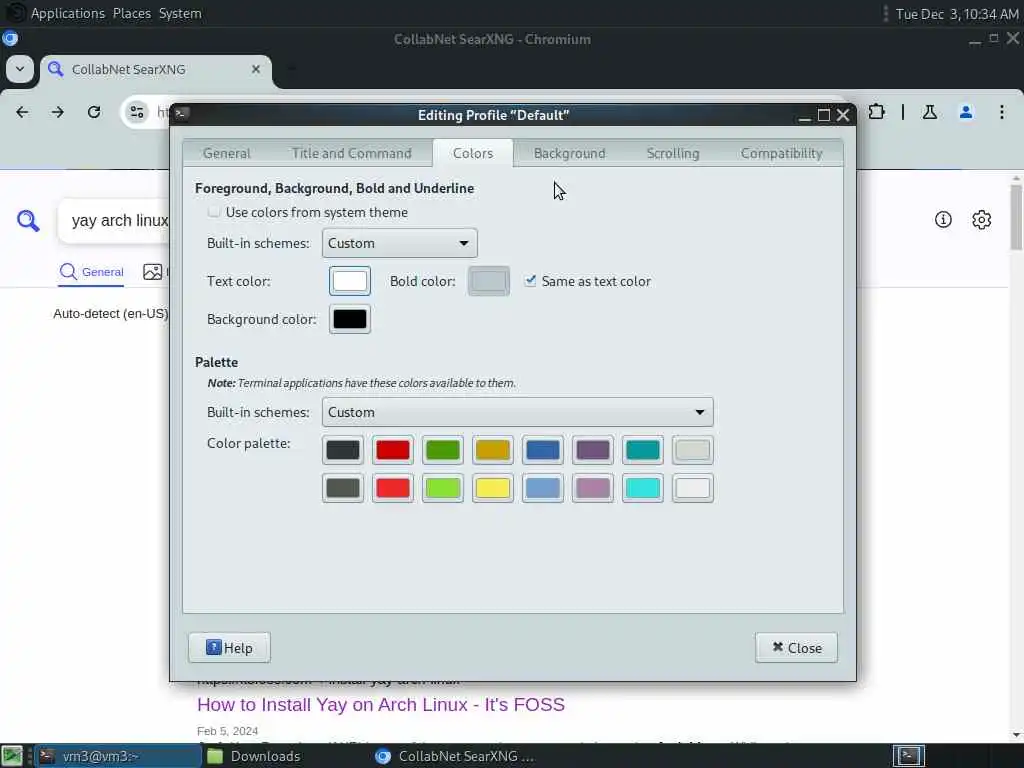Open Chromium labs flask icon
The width and height of the screenshot is (1024, 768).
click(929, 112)
